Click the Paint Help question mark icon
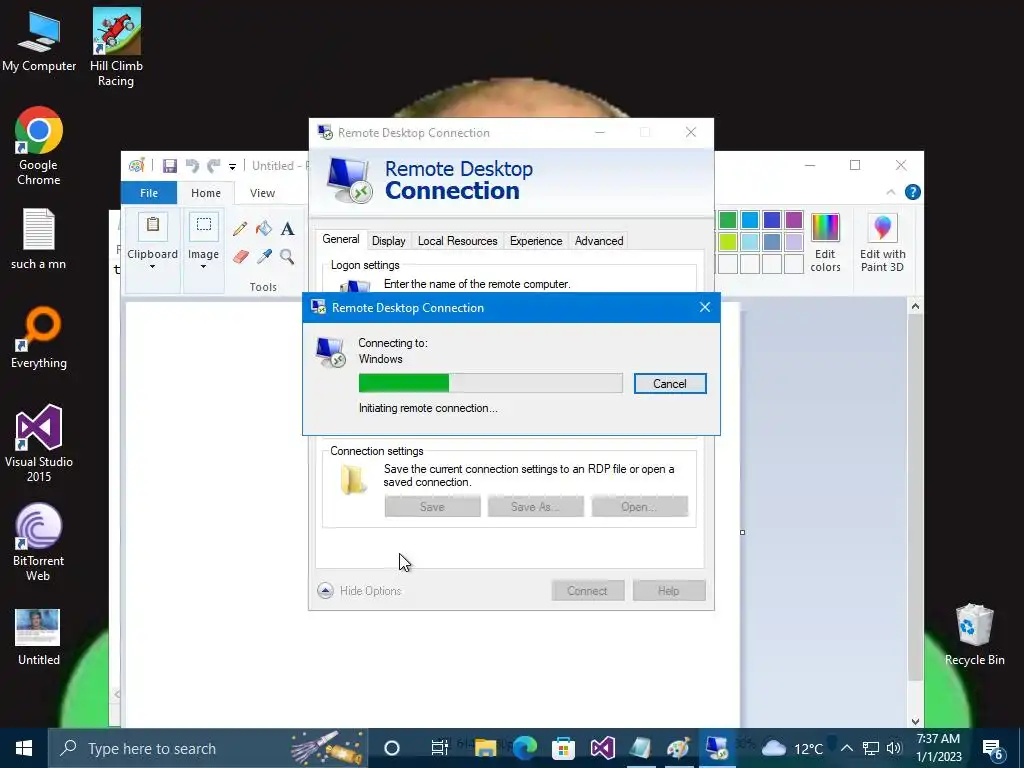Viewport: 1024px width, 768px height. tap(912, 192)
